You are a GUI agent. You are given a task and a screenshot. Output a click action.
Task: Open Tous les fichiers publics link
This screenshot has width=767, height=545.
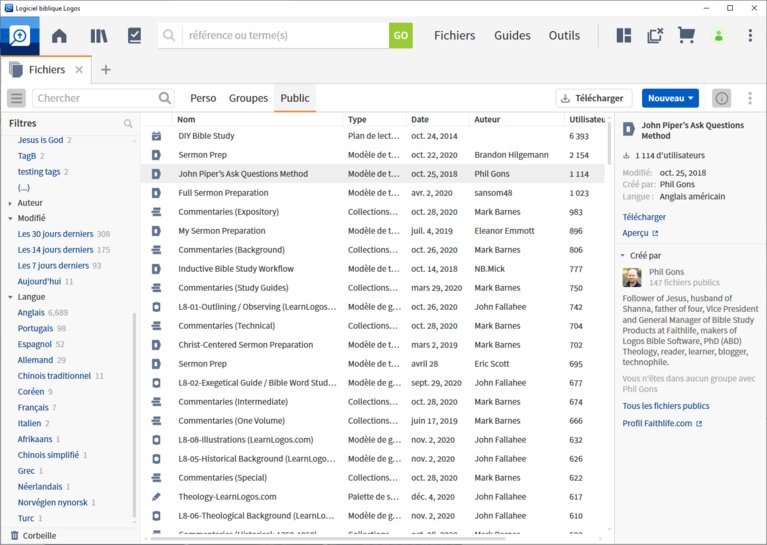point(666,406)
